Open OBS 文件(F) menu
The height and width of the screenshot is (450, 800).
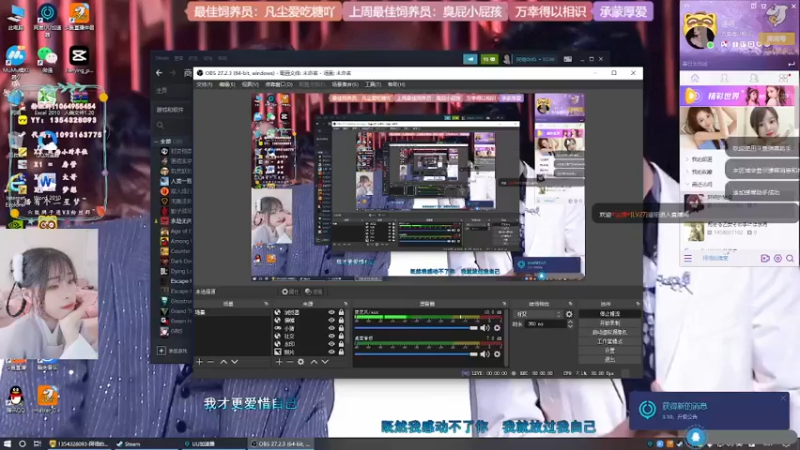click(204, 84)
